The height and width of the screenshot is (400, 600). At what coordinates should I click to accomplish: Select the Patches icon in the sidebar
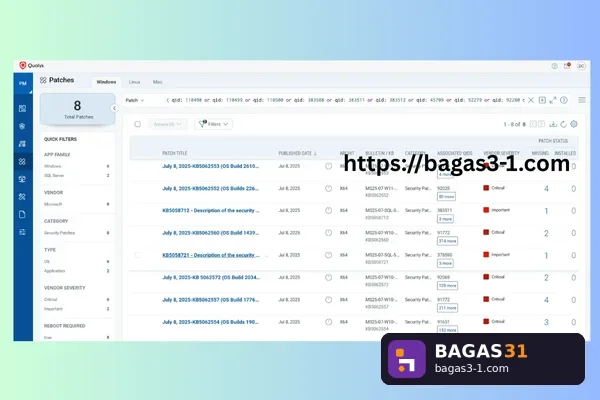(22, 162)
